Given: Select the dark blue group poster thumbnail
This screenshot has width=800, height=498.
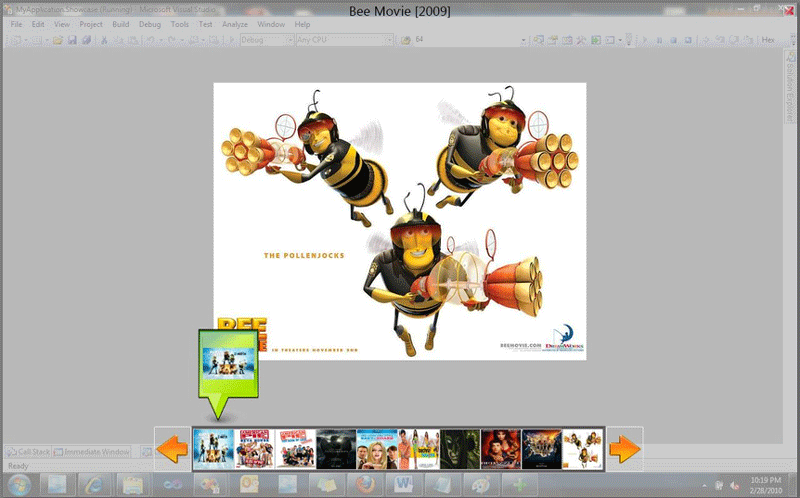Looking at the screenshot, I should 542,449.
